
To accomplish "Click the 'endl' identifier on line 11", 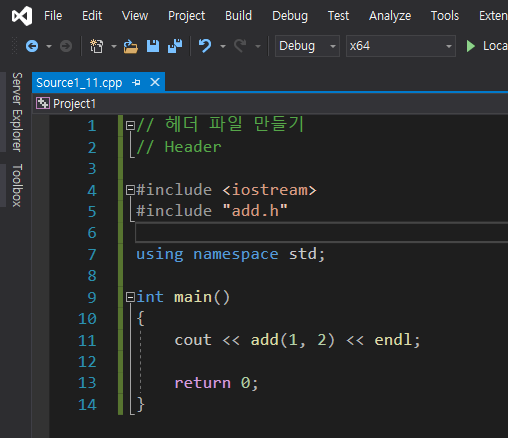I will tap(393, 340).
